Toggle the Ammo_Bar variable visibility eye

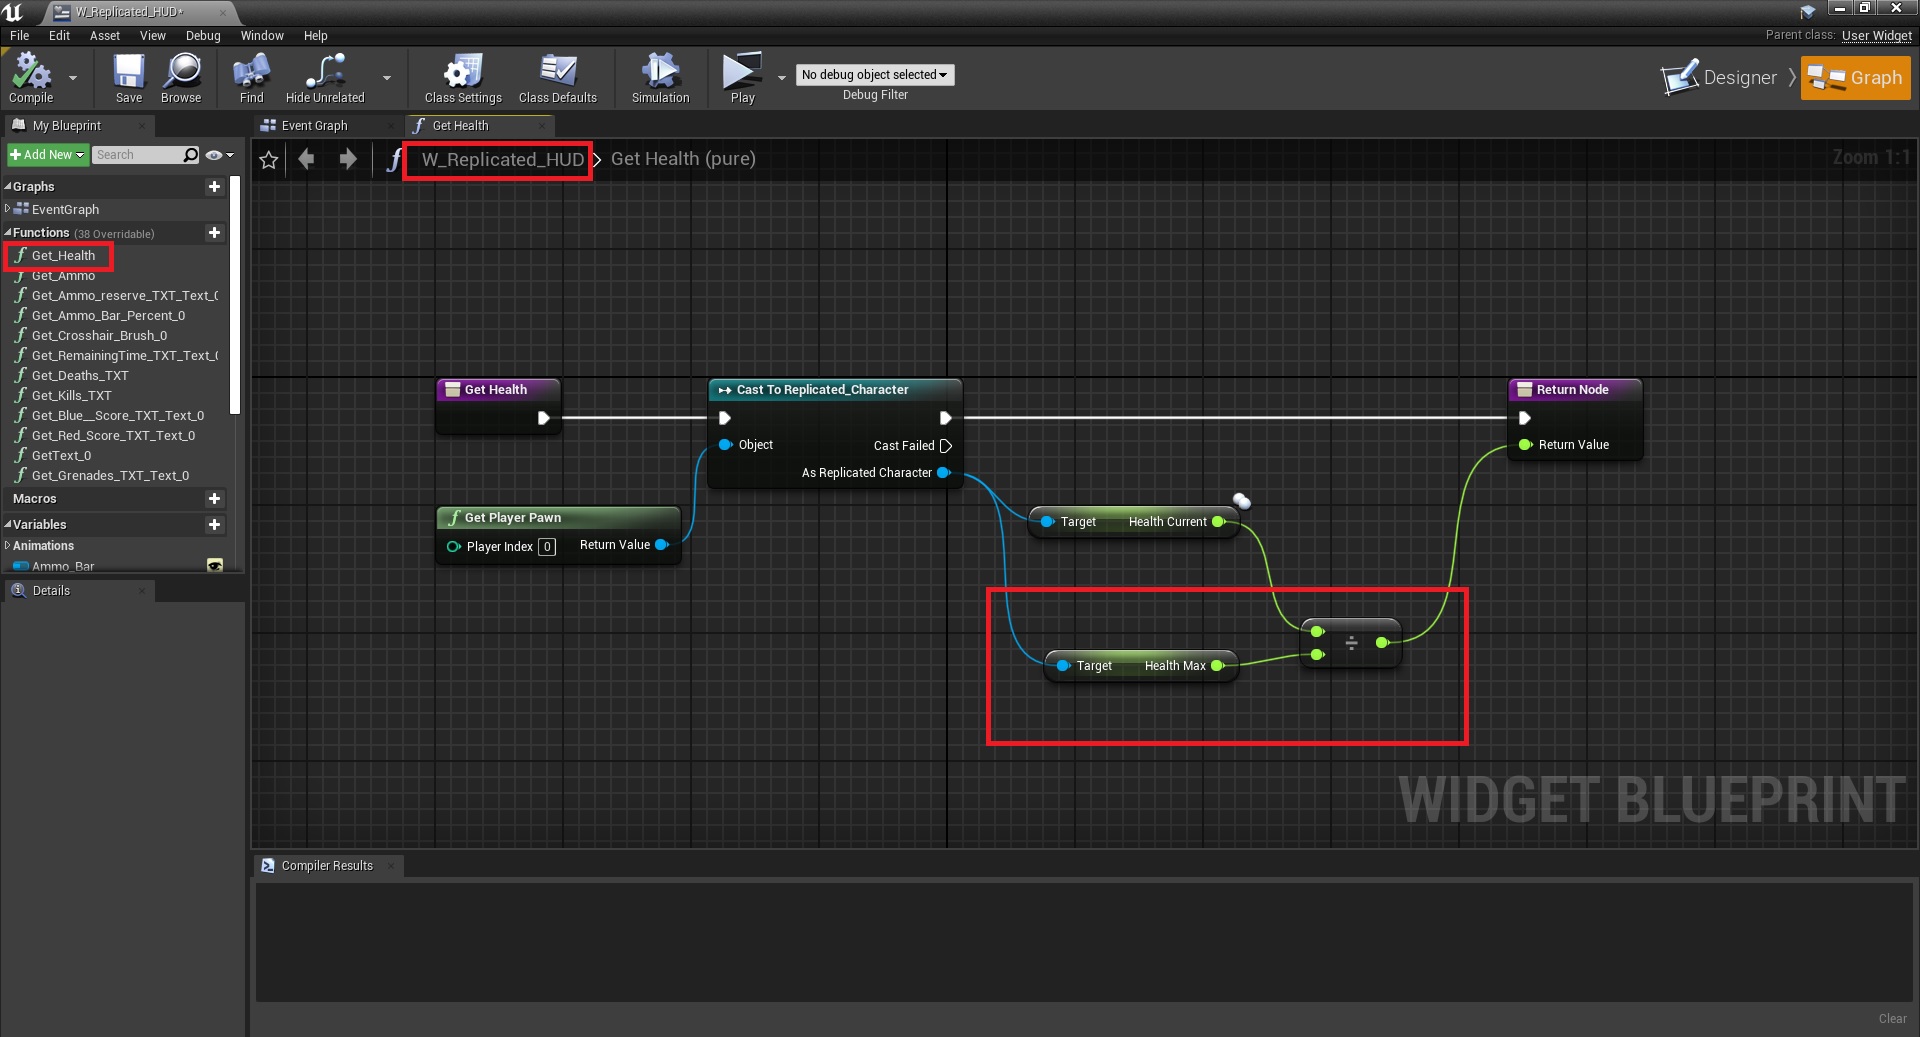(x=214, y=566)
